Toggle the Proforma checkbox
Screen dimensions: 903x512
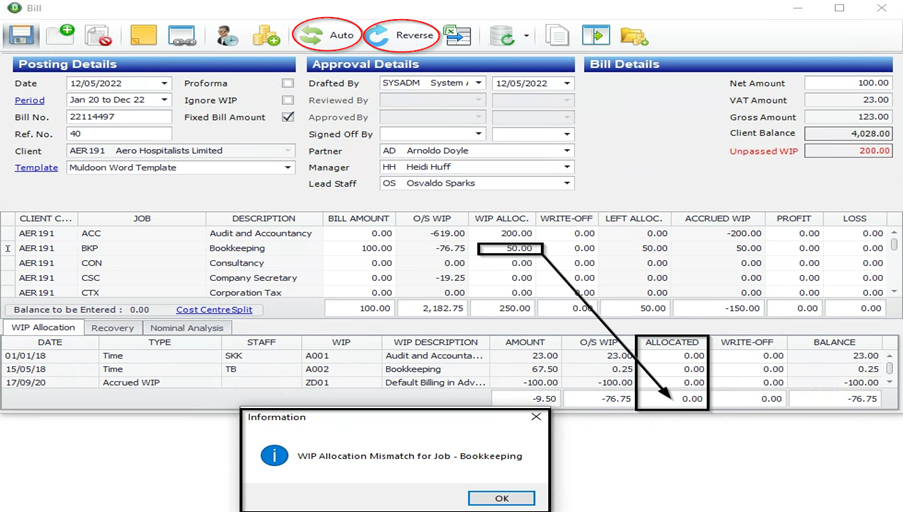(x=288, y=84)
